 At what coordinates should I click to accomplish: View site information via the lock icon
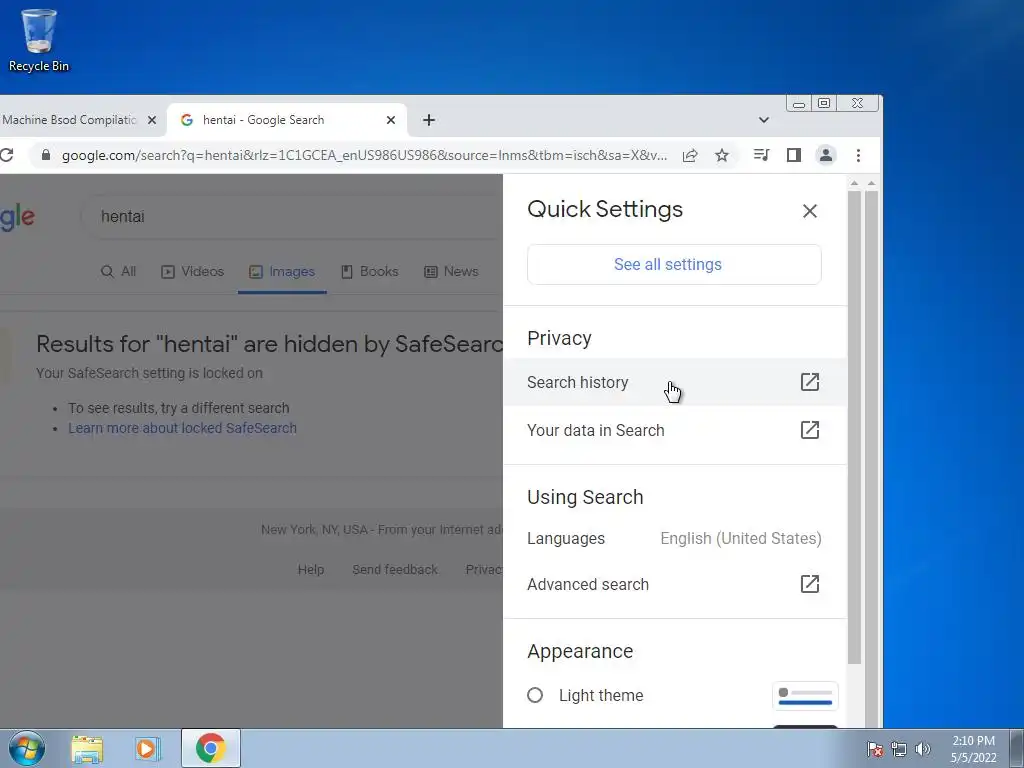click(x=45, y=155)
